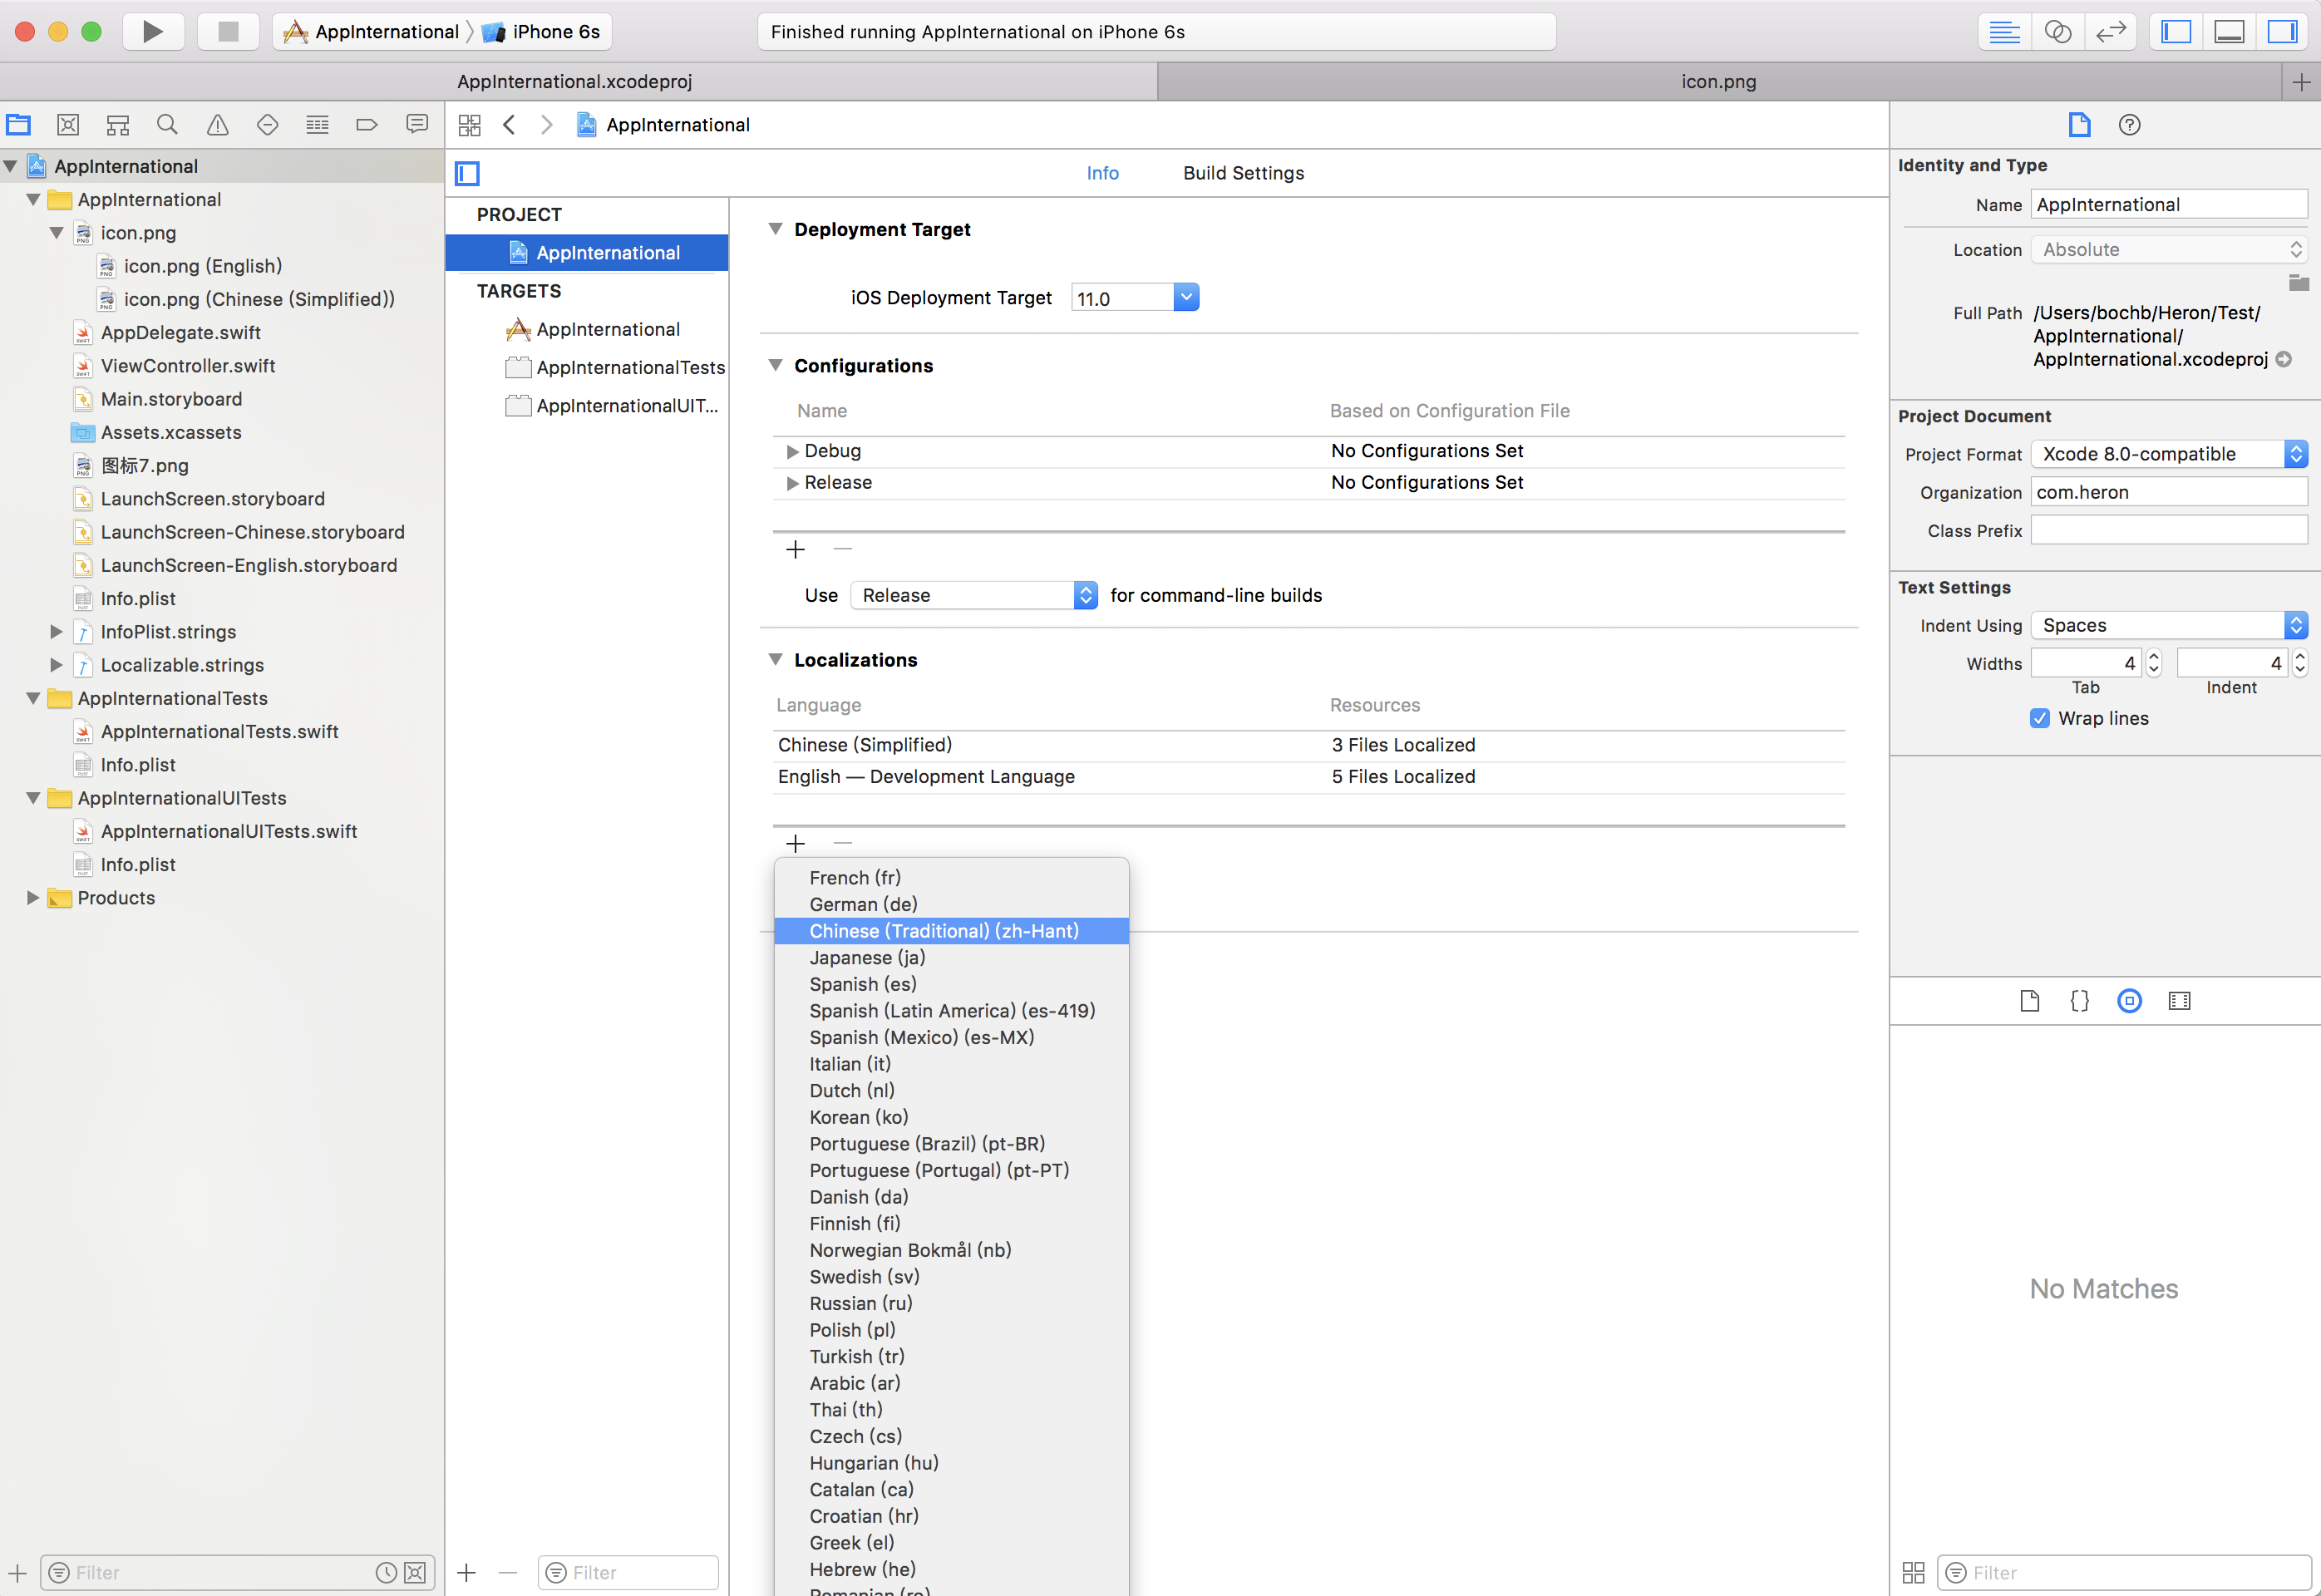Expand the Release configuration
Screen dimensions: 2321x1596
(792, 483)
